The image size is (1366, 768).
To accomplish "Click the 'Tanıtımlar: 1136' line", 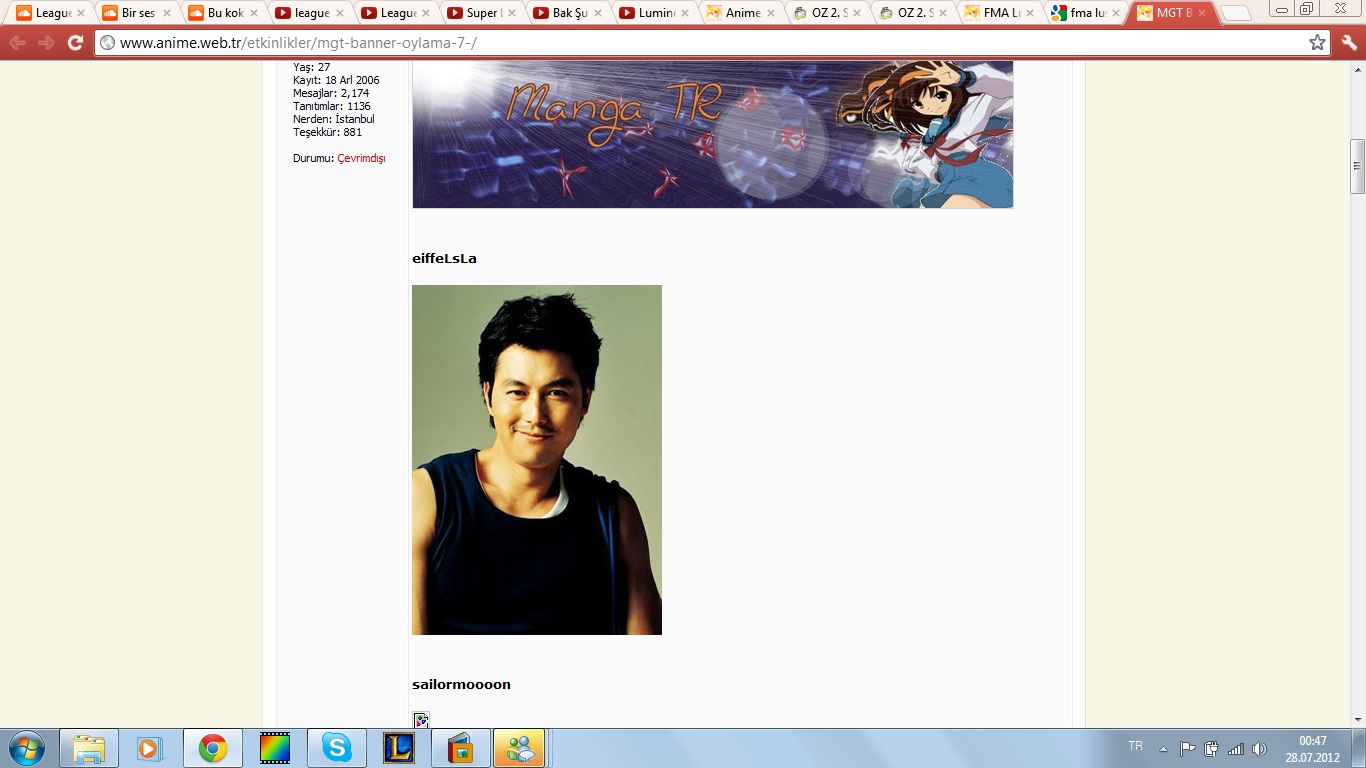I will 332,106.
